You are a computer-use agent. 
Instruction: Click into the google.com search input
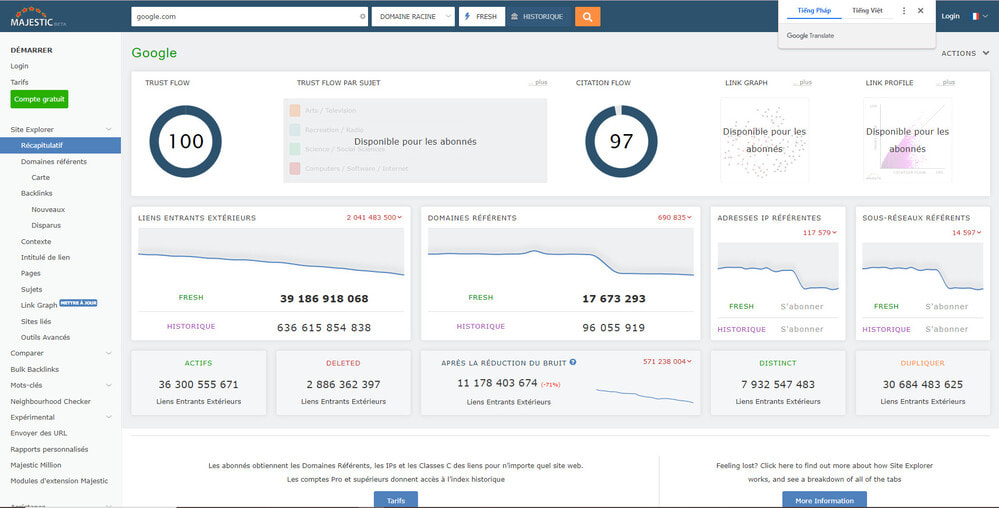(243, 17)
